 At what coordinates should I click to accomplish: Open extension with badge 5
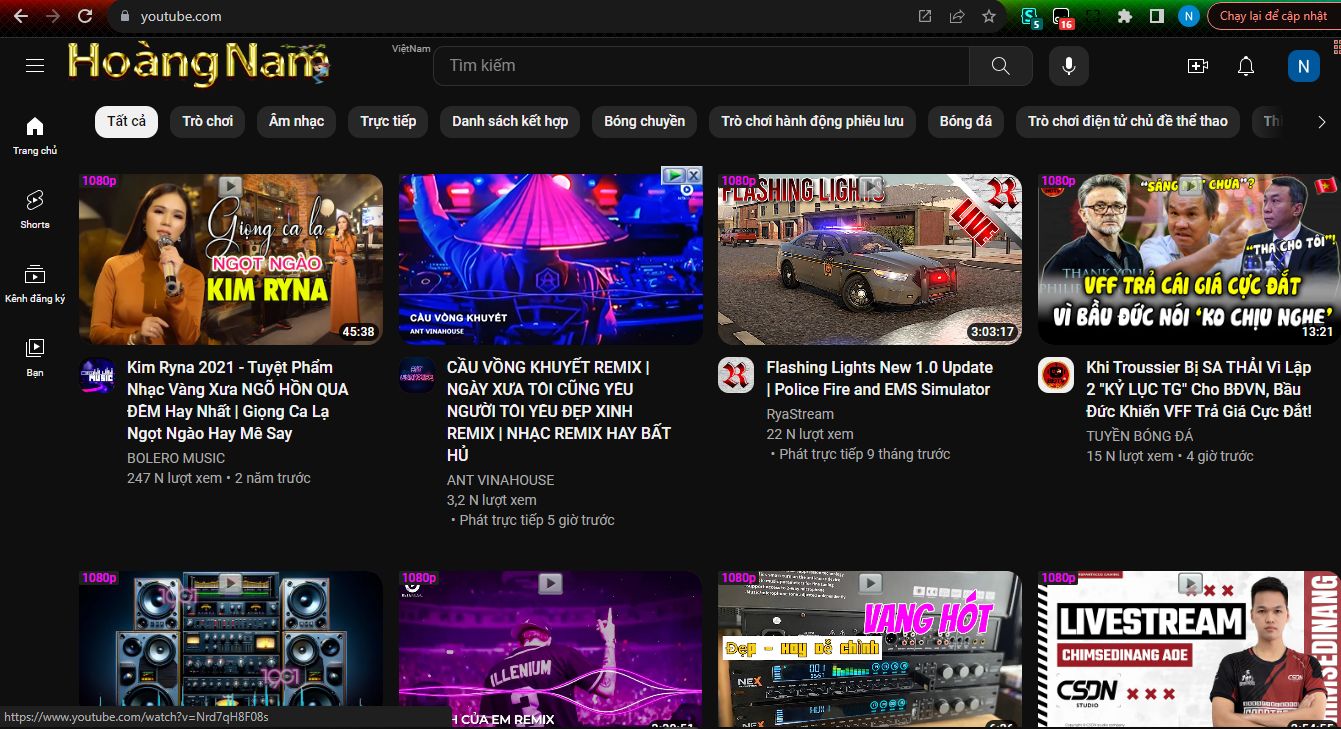click(1030, 17)
